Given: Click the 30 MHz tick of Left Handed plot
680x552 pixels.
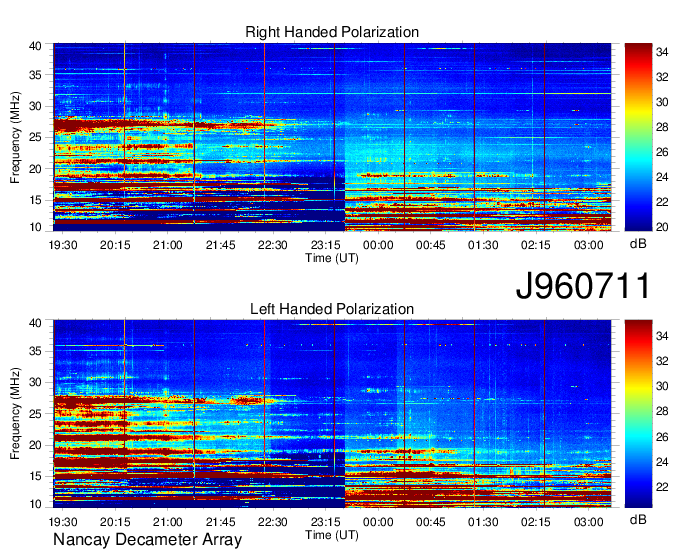Looking at the screenshot, I should (x=35, y=382).
